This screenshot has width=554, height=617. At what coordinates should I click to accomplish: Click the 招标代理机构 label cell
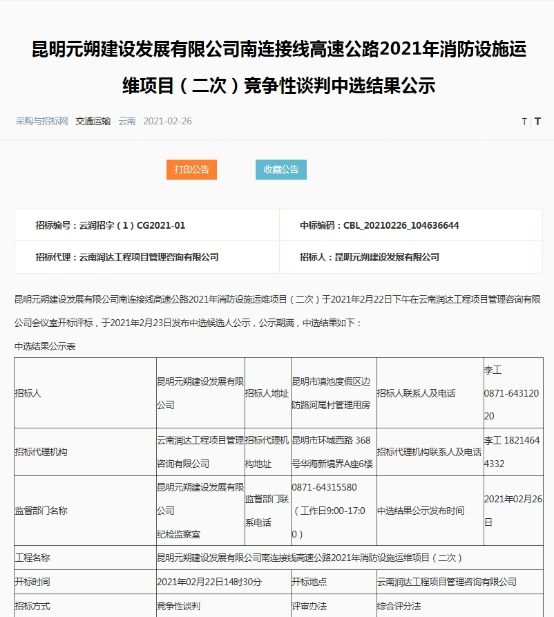pyautogui.click(x=85, y=452)
